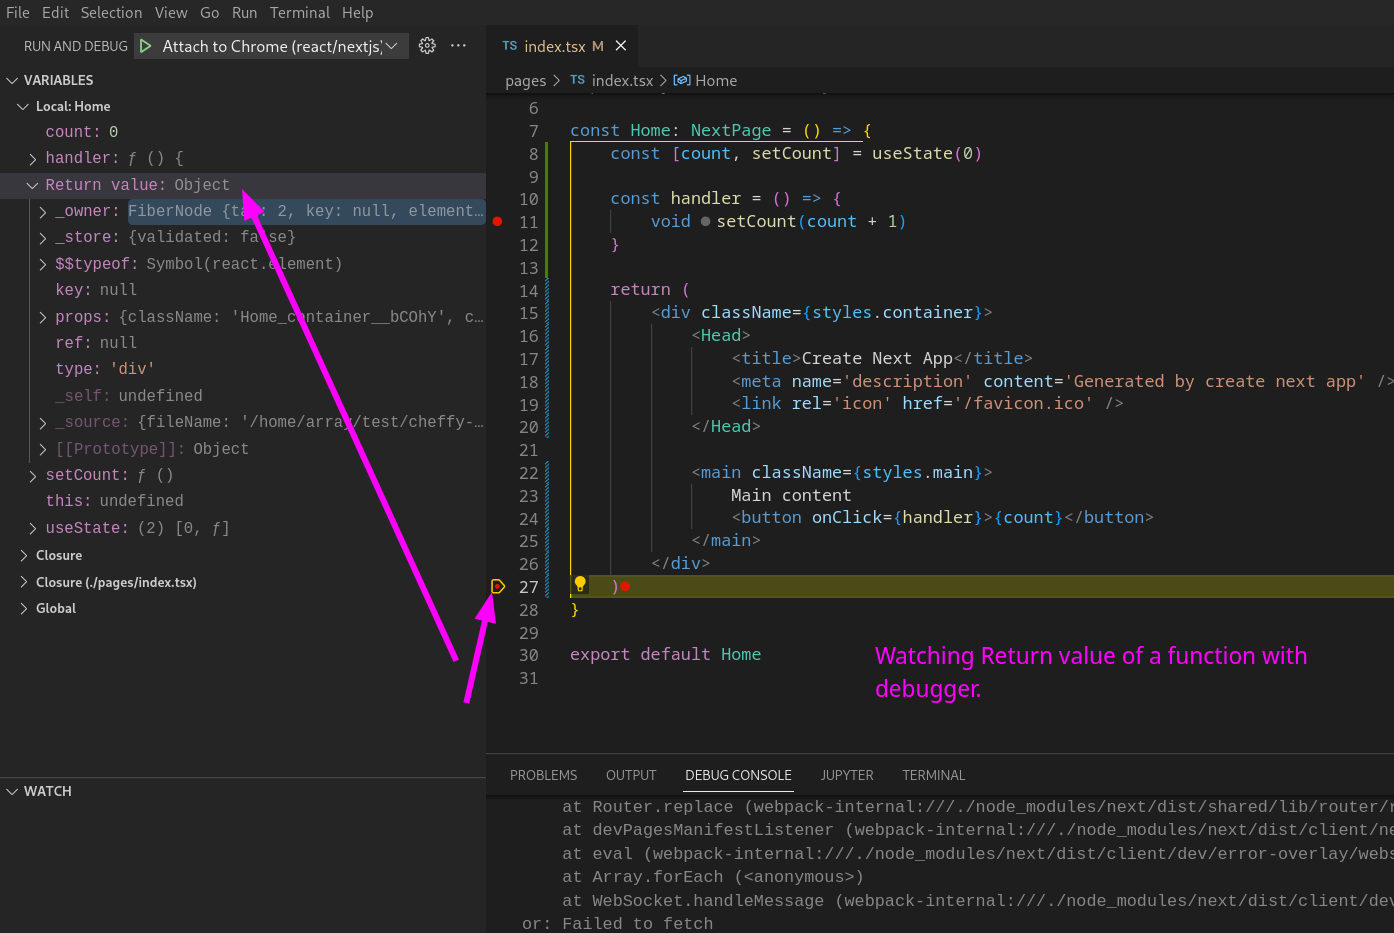
Task: Expand the _store entry
Action: pos(43,238)
